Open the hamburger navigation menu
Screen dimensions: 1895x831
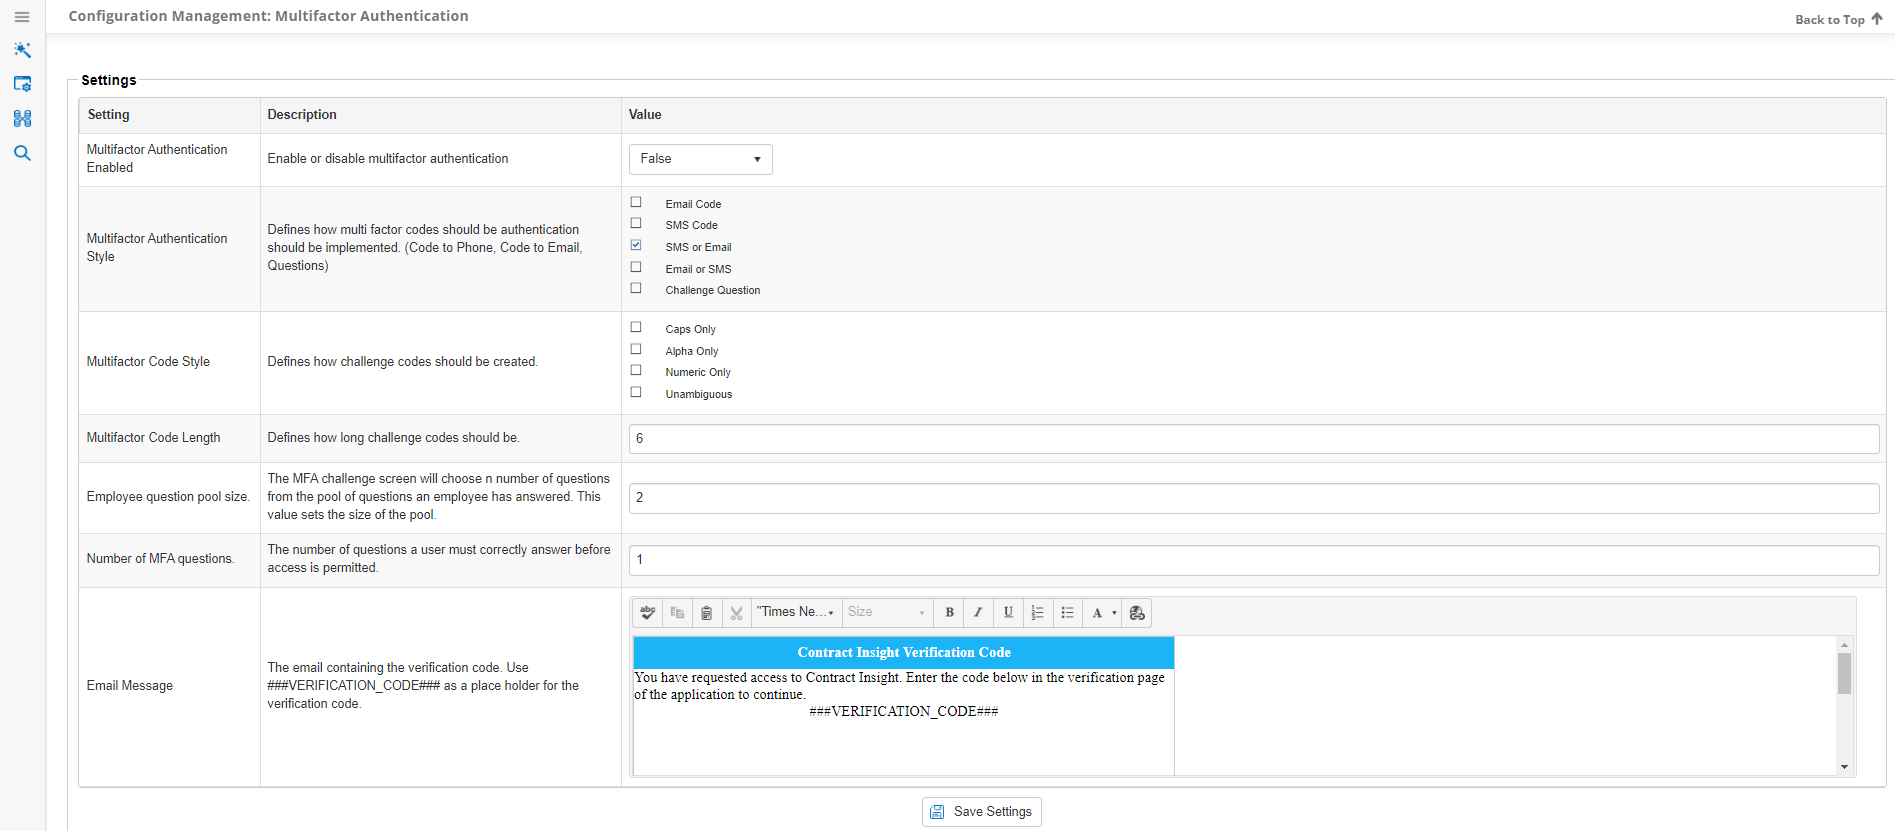click(x=22, y=17)
